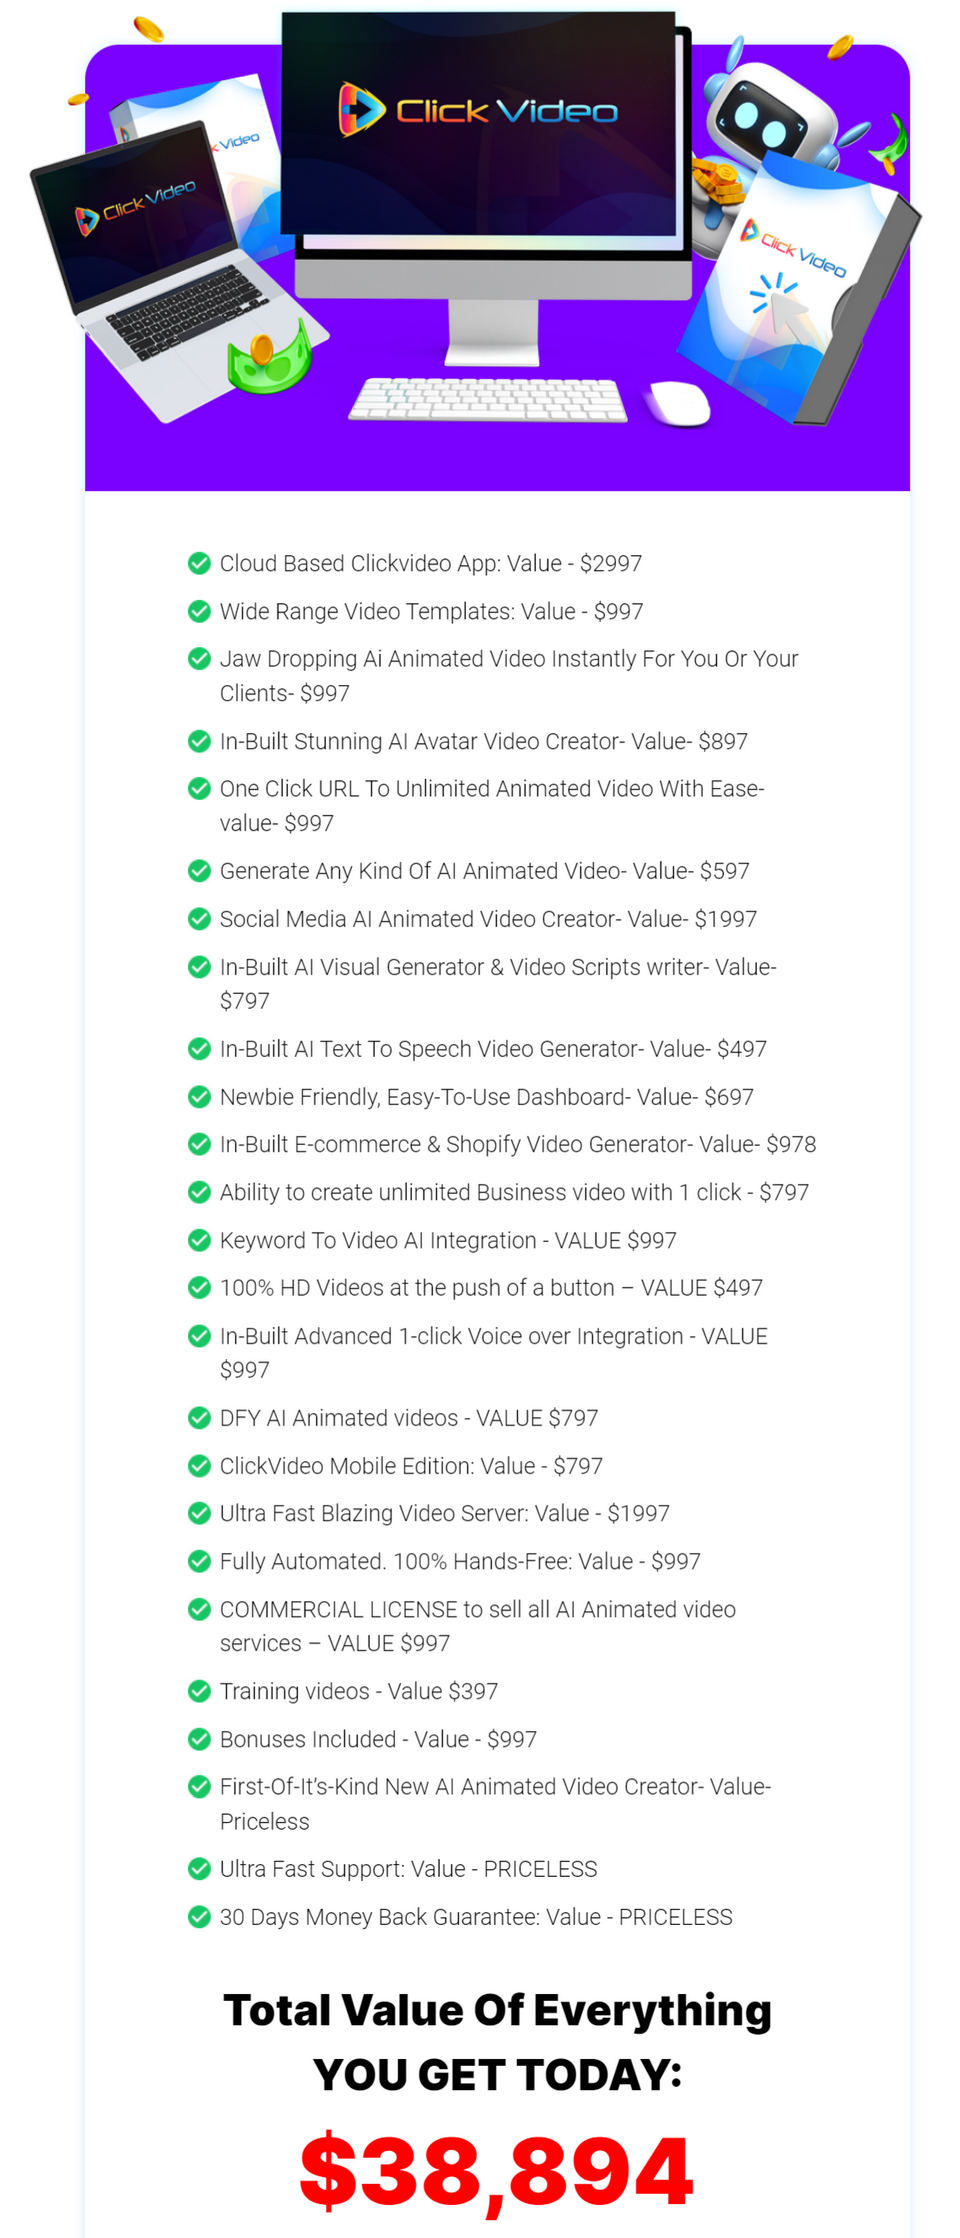Click the Newbie Friendly Easy-To-Use Dashboard line
Image resolution: width=960 pixels, height=2238 pixels.
(x=486, y=1097)
